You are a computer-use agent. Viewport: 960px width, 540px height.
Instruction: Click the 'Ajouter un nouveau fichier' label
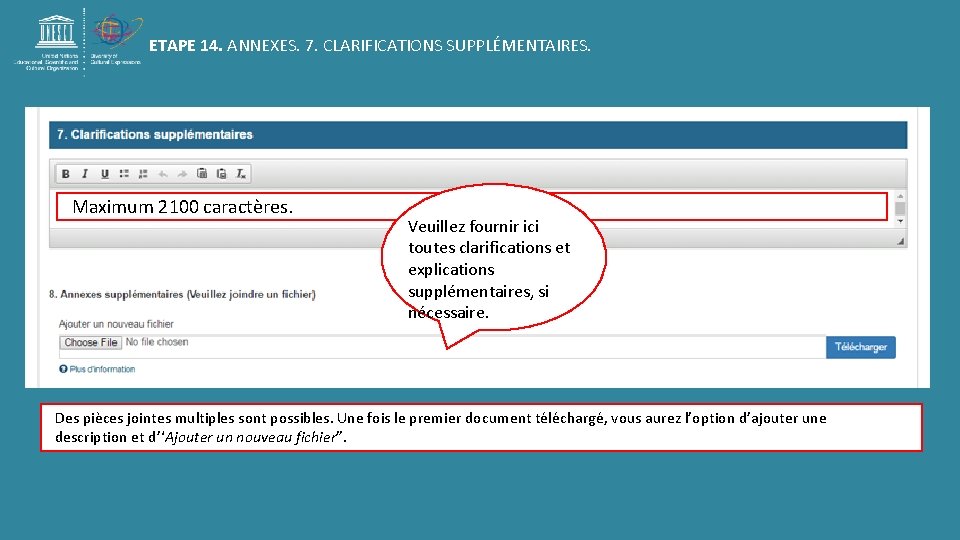click(x=116, y=324)
